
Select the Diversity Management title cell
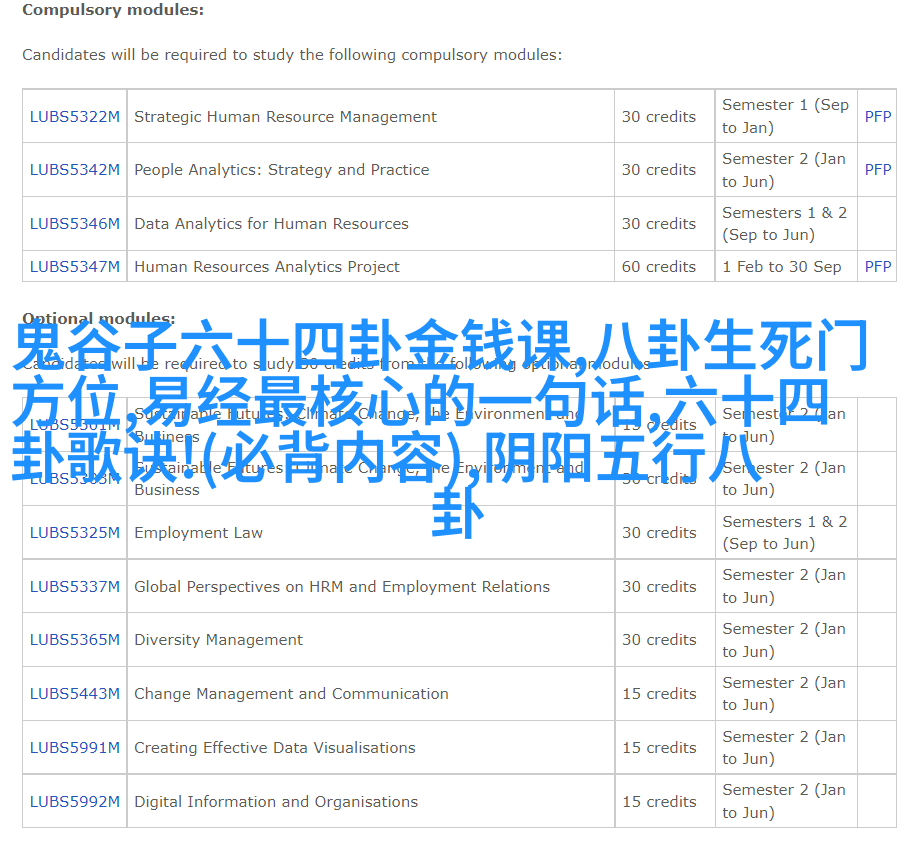(218, 640)
